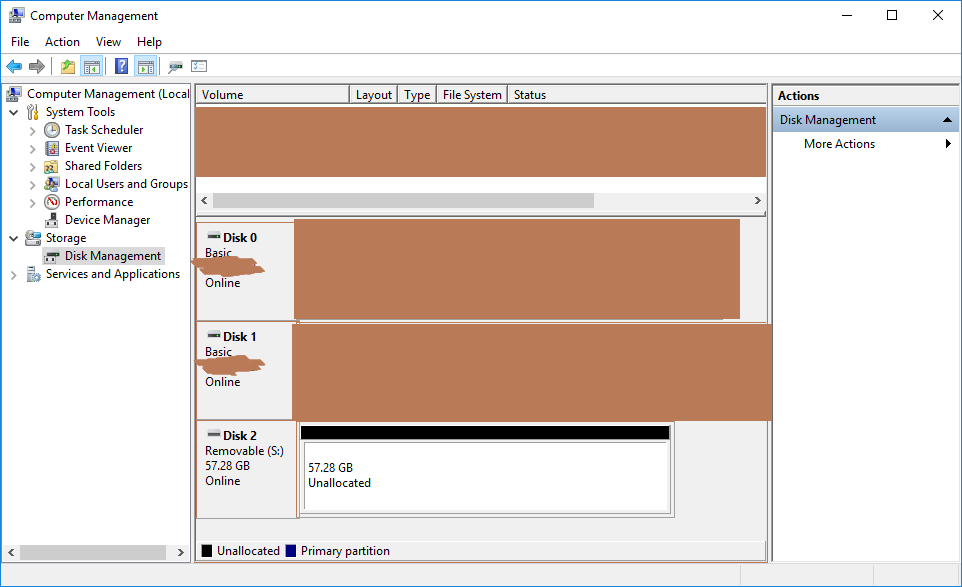Sort by the File System column header

coord(472,94)
